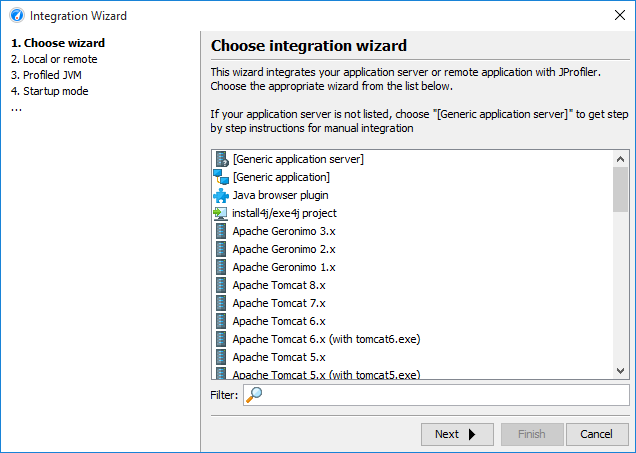Click the Apache Geronimo 3.x server icon
The height and width of the screenshot is (453, 636).
(221, 231)
